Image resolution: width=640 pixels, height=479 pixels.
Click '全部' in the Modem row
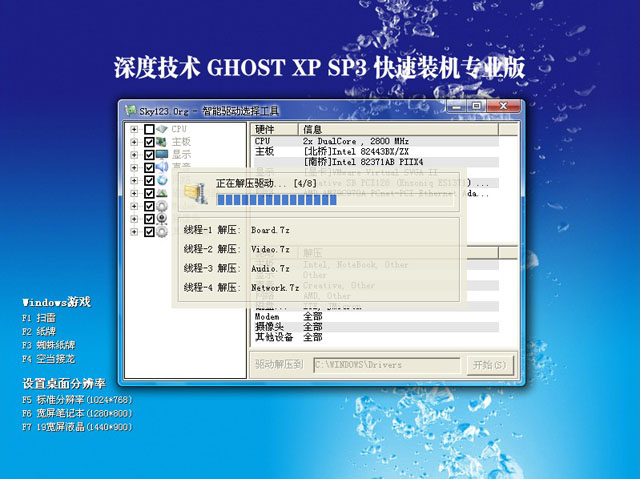point(313,317)
